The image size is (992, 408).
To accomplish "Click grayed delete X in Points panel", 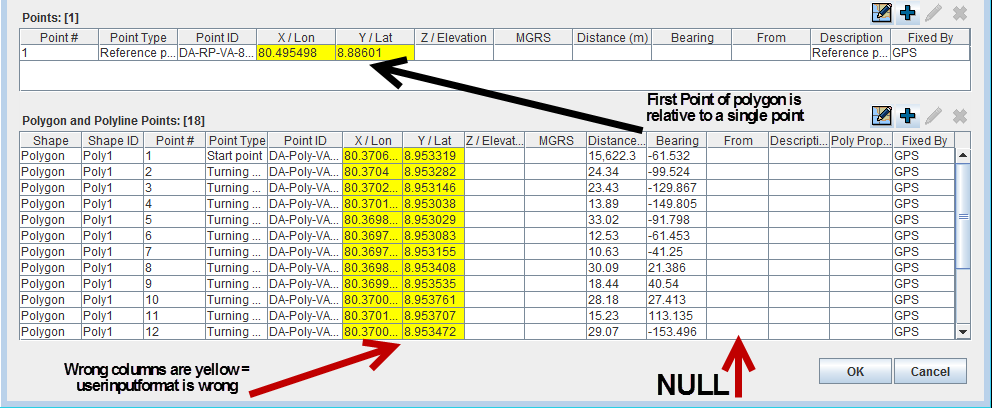I will click(959, 13).
